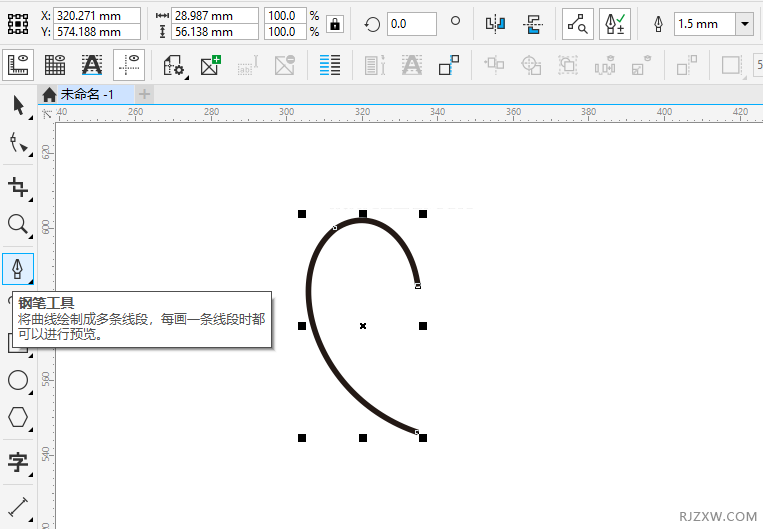
Task: Open the Options gear dropdown in toolbar
Action: tap(174, 66)
